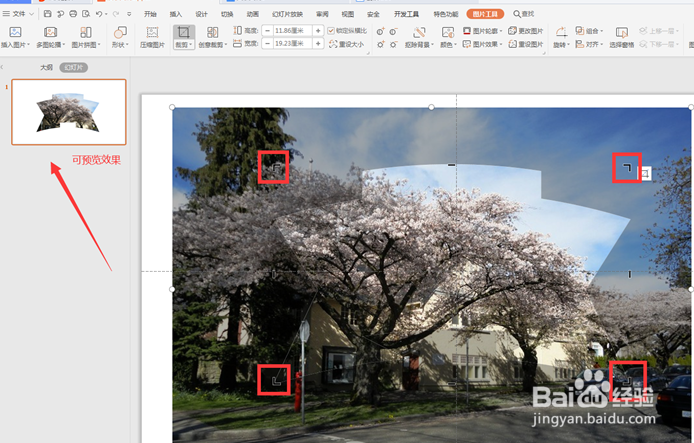
Task: Switch to the 幻灯片放映 tab
Action: 287,14
